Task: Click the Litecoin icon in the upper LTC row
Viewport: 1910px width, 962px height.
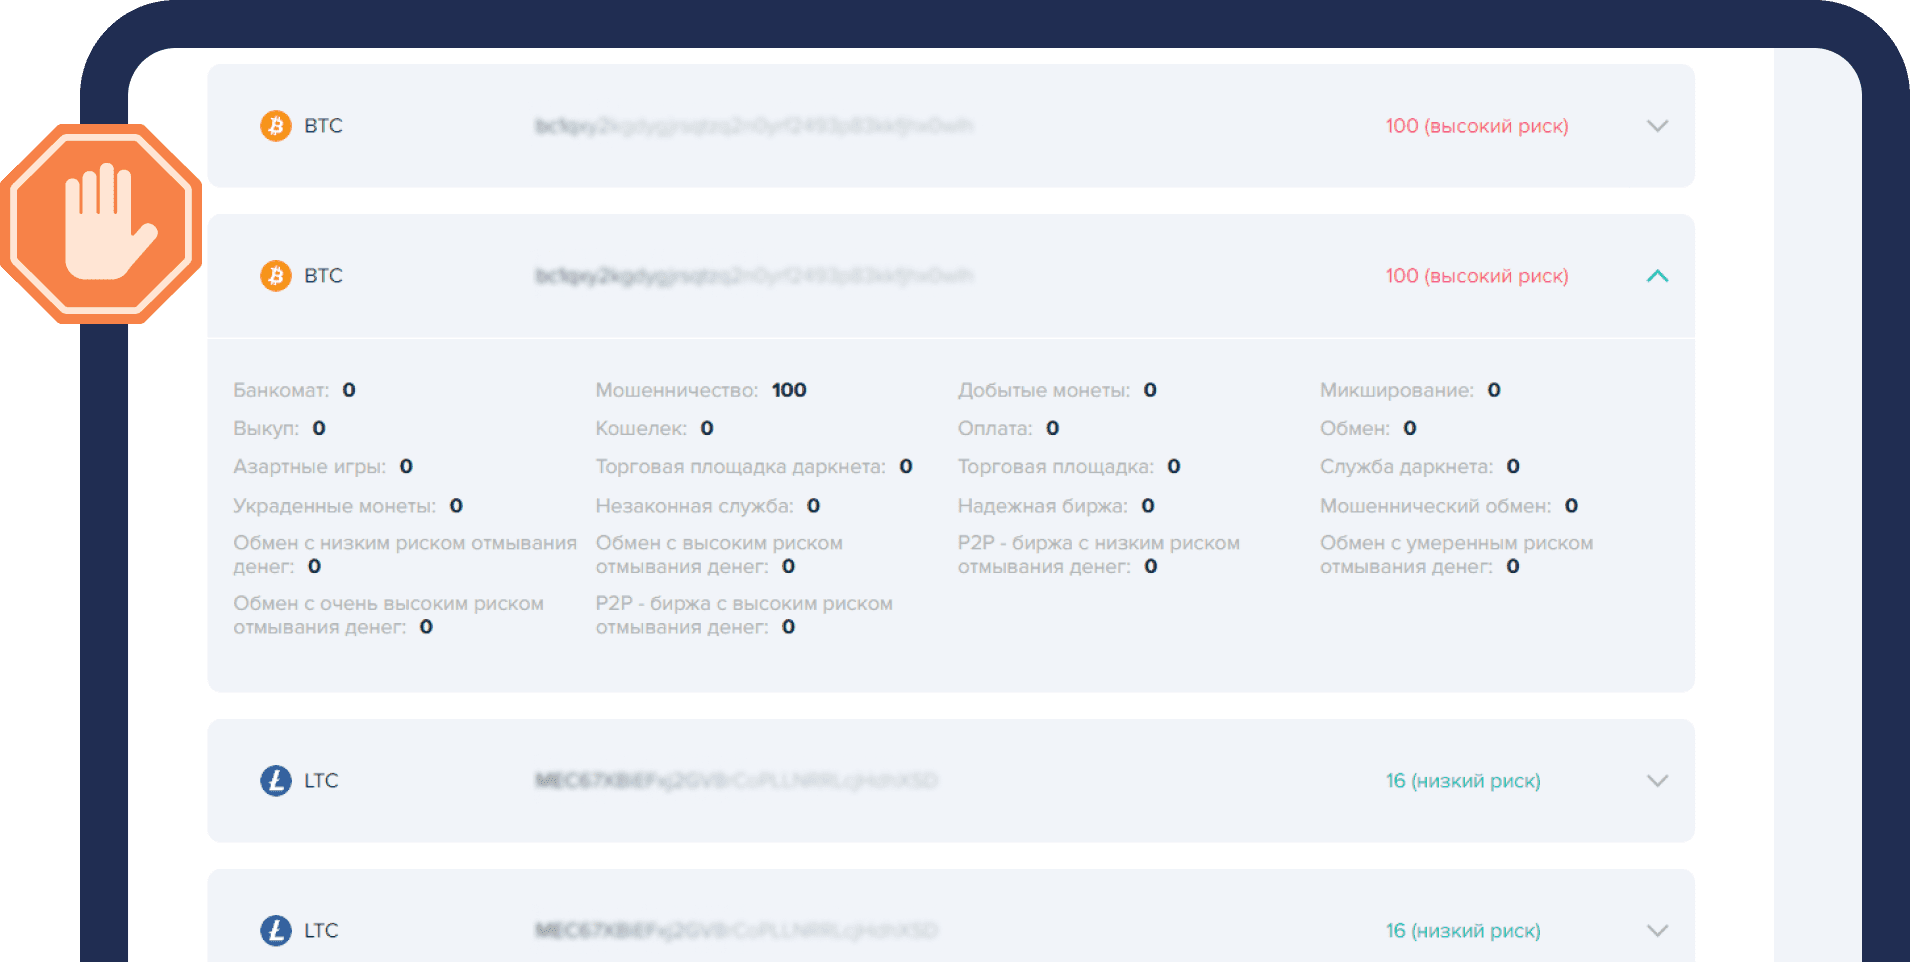Action: coord(276,781)
